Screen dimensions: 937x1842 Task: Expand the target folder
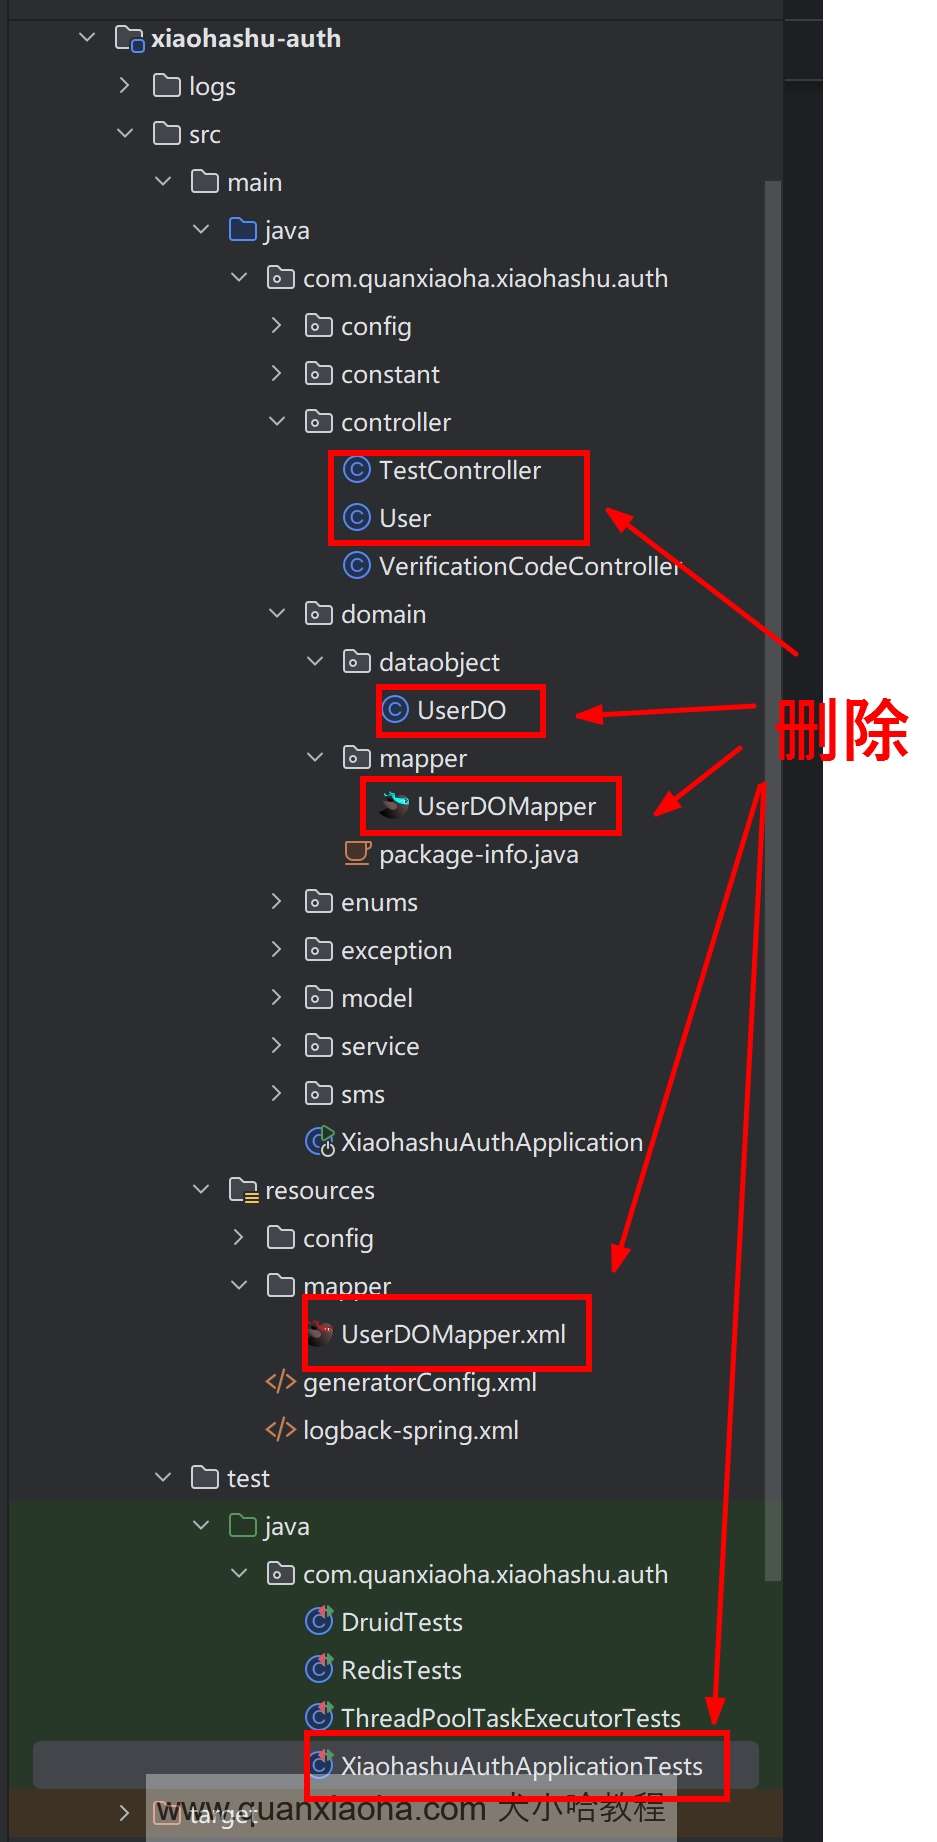click(124, 1813)
